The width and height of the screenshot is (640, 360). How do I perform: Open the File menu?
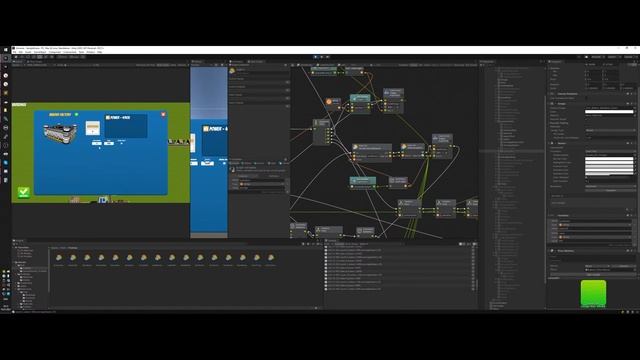pos(15,52)
